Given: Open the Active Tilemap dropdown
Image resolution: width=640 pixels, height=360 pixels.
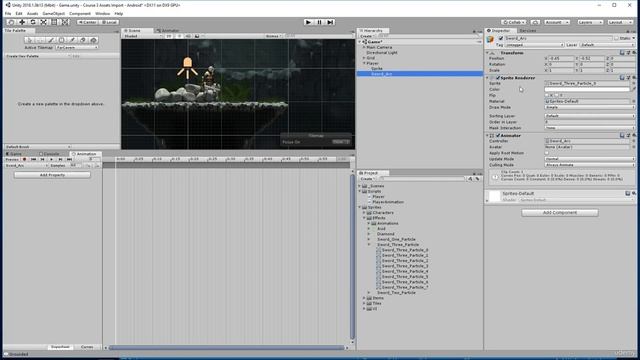Looking at the screenshot, I should [x=77, y=47].
